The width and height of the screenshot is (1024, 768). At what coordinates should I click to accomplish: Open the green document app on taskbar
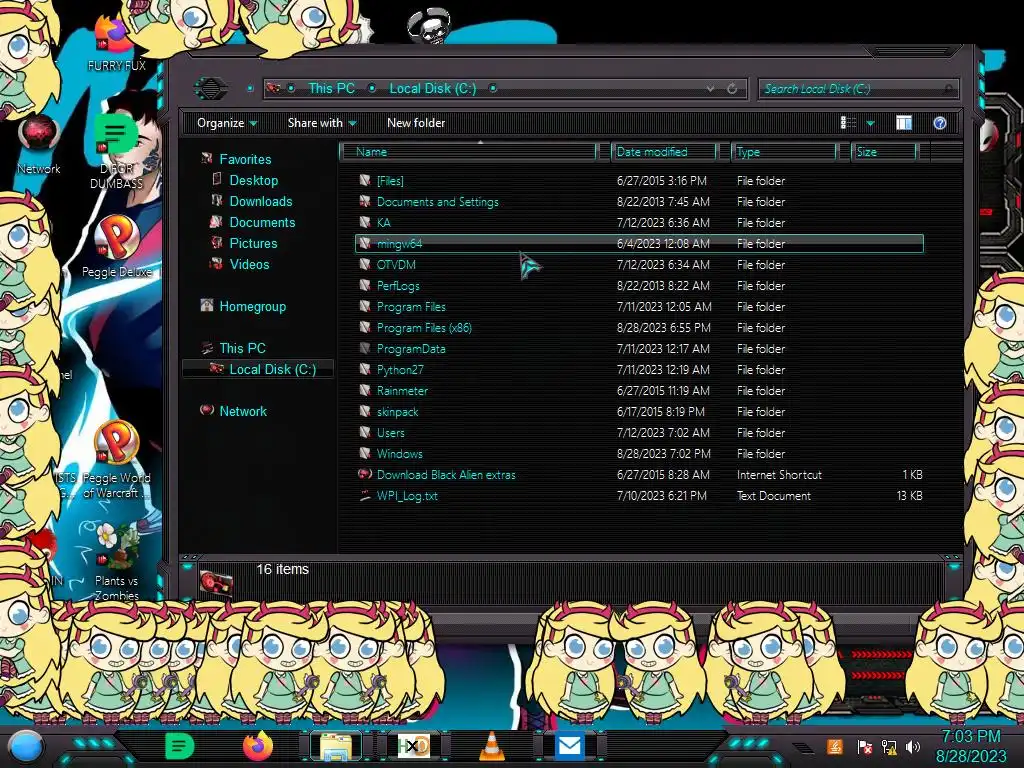[x=180, y=746]
